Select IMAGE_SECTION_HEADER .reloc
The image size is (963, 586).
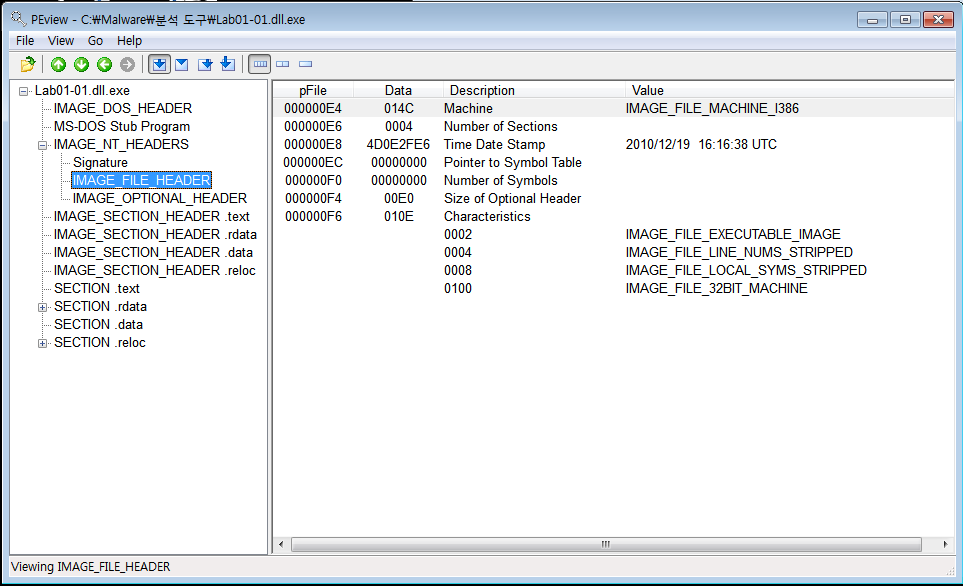click(x=154, y=270)
